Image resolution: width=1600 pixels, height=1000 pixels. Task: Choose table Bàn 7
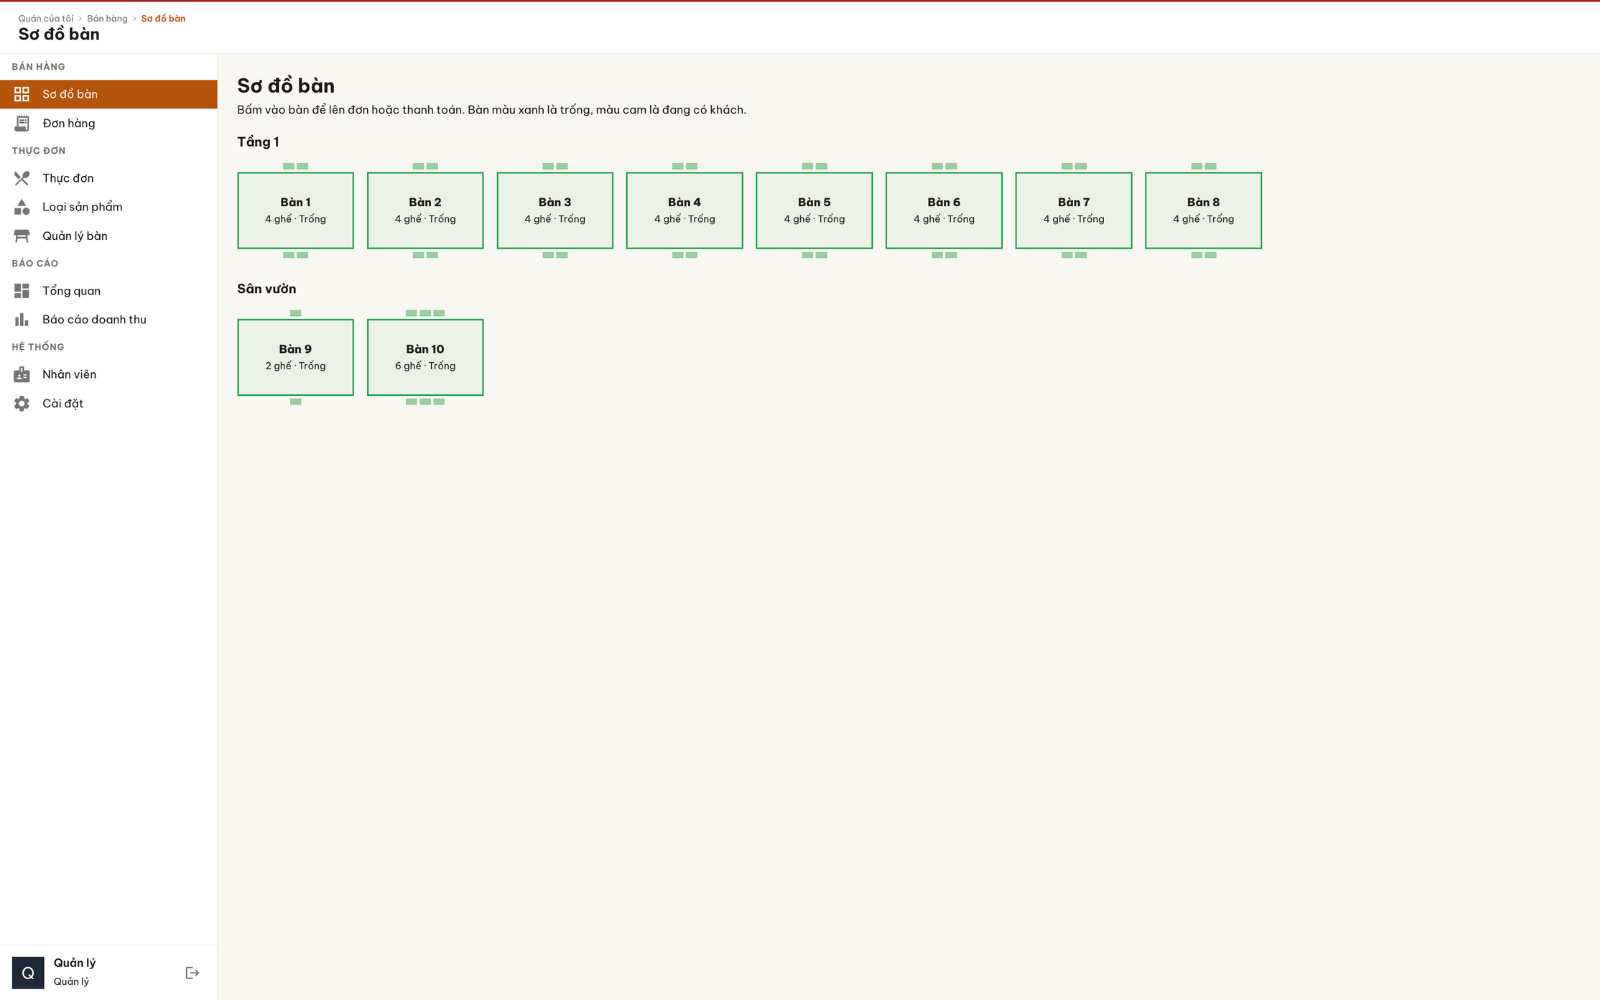1074,210
